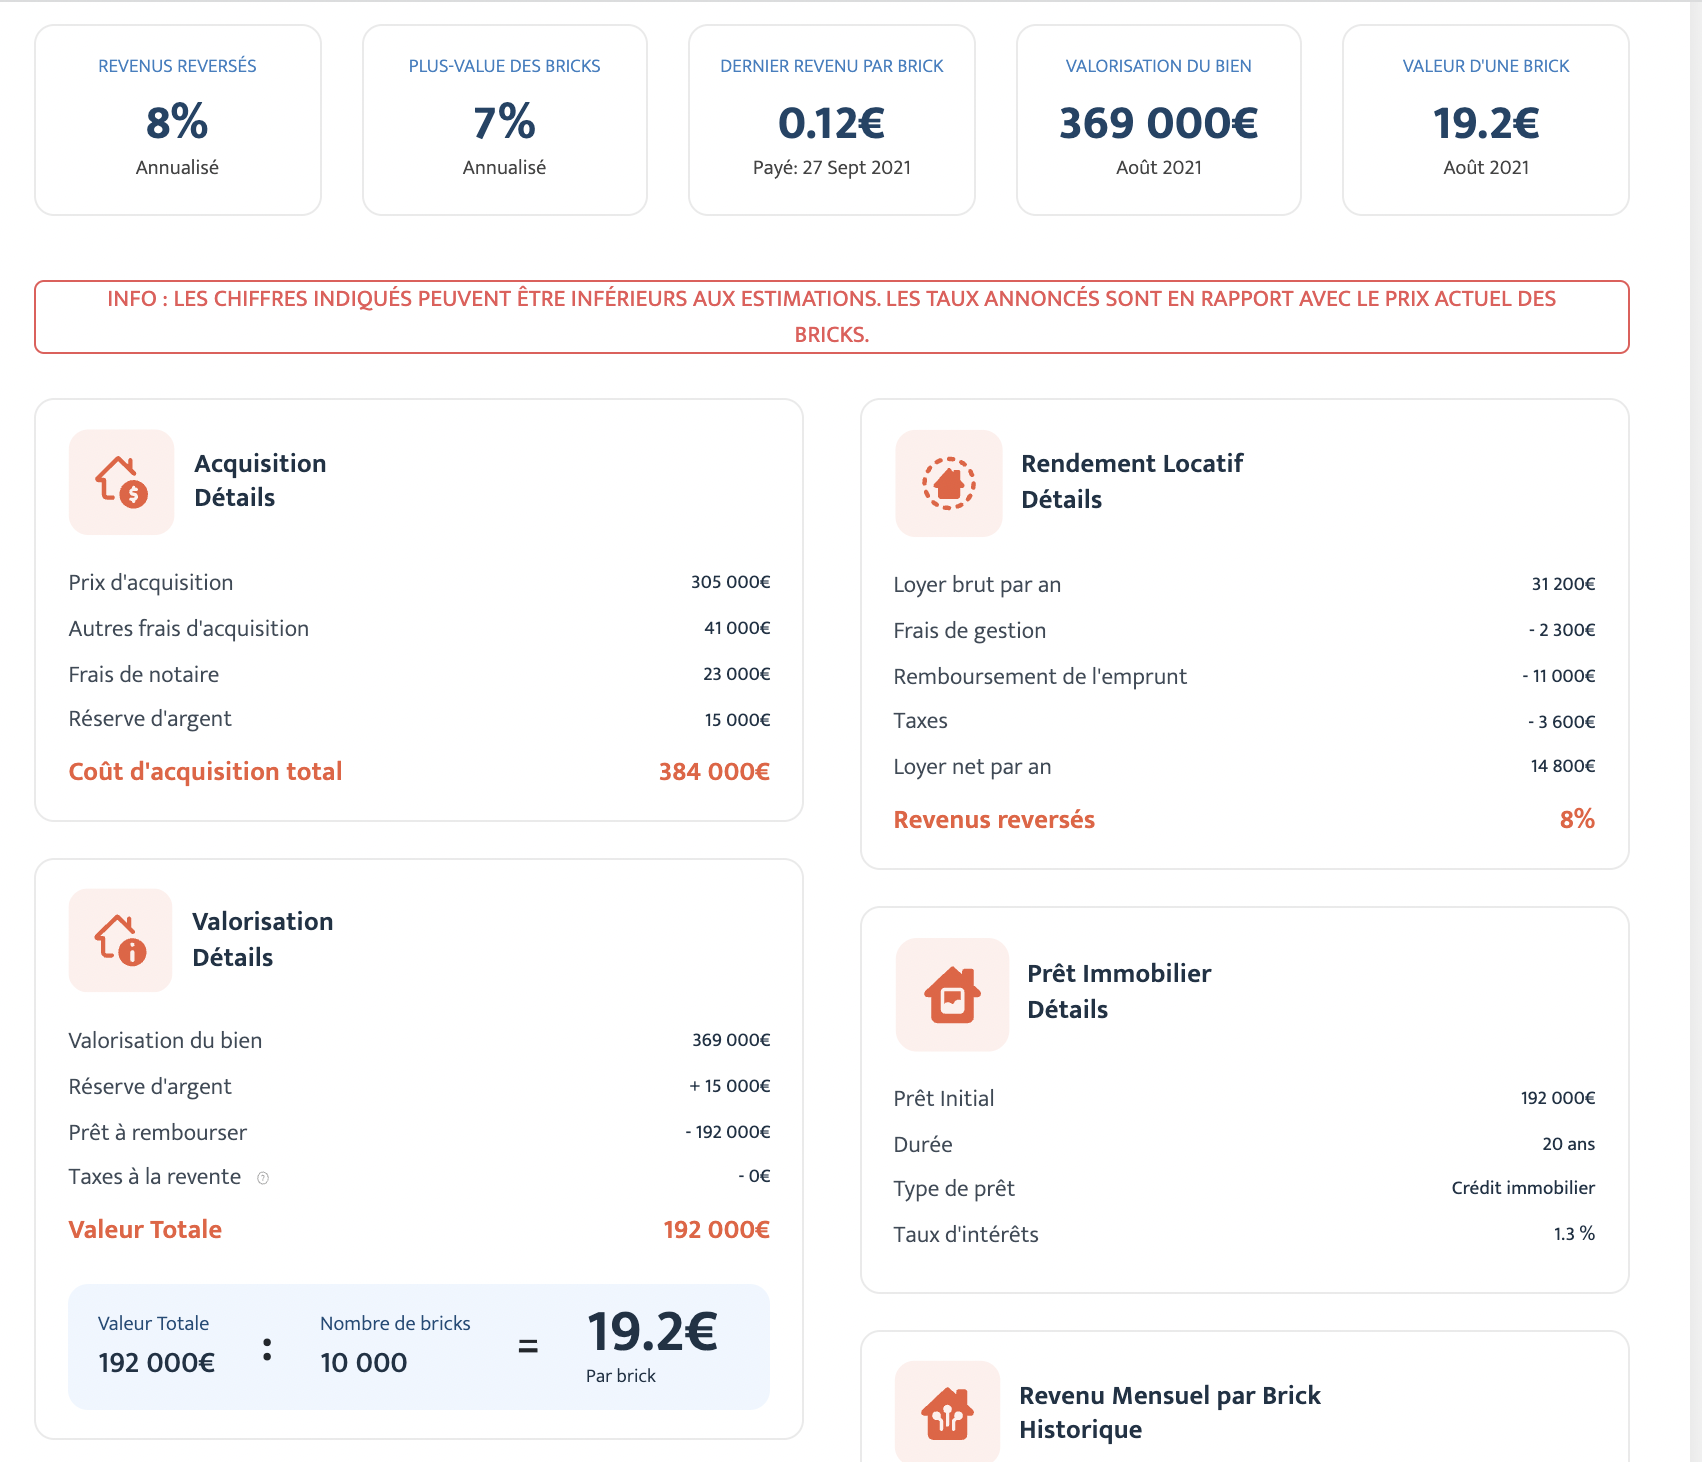Image resolution: width=1702 pixels, height=1462 pixels.
Task: Click the Valorisation du Bien 369 000€ card
Action: (x=1158, y=120)
